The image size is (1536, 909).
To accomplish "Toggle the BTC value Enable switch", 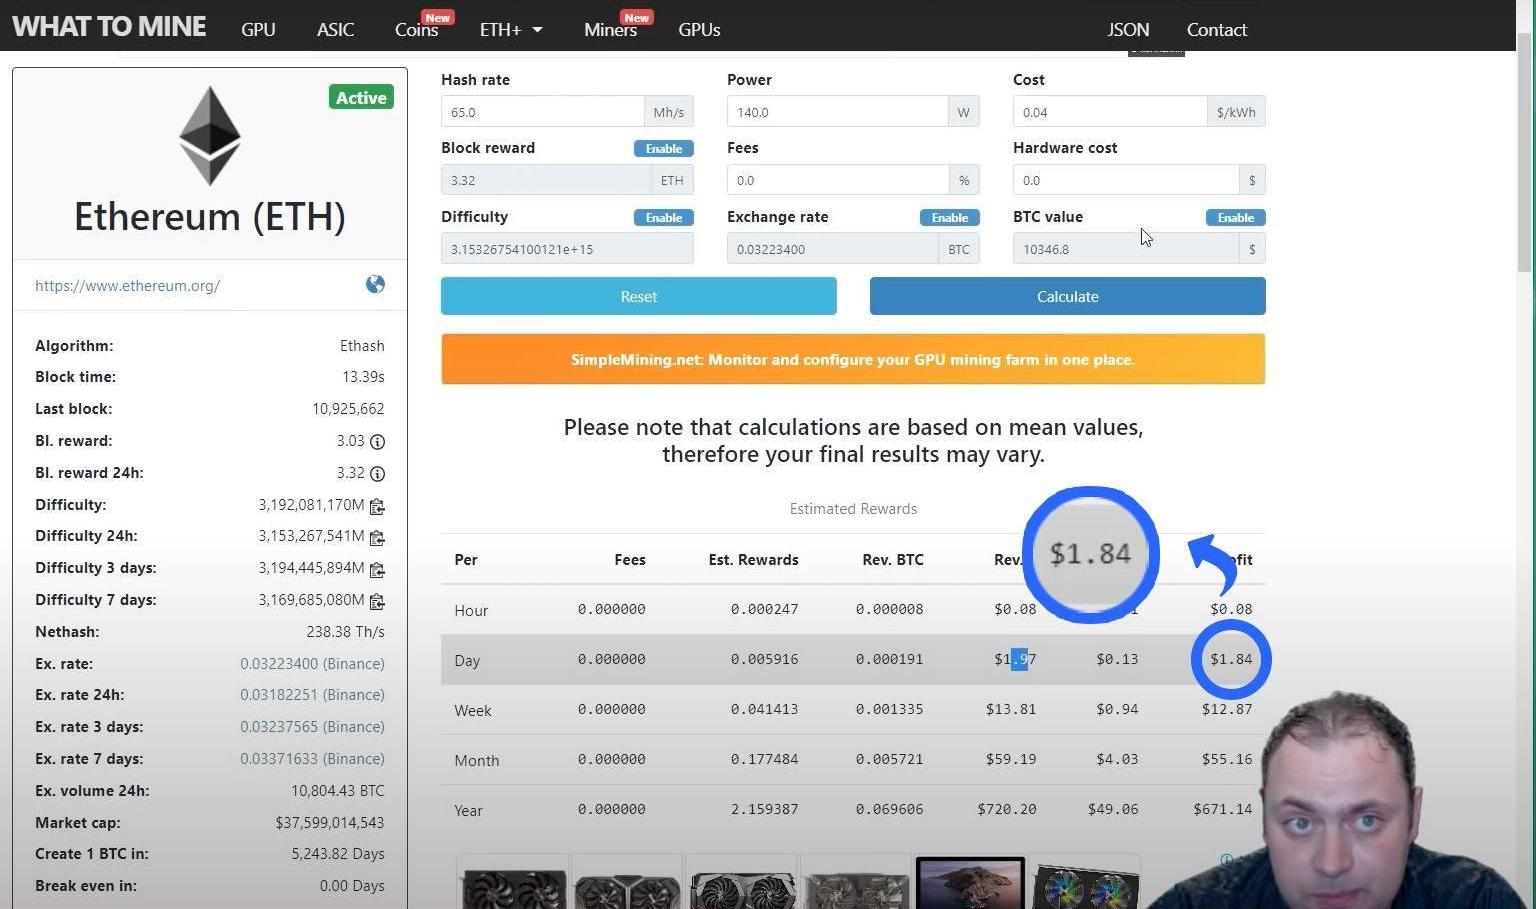I will point(1236,217).
